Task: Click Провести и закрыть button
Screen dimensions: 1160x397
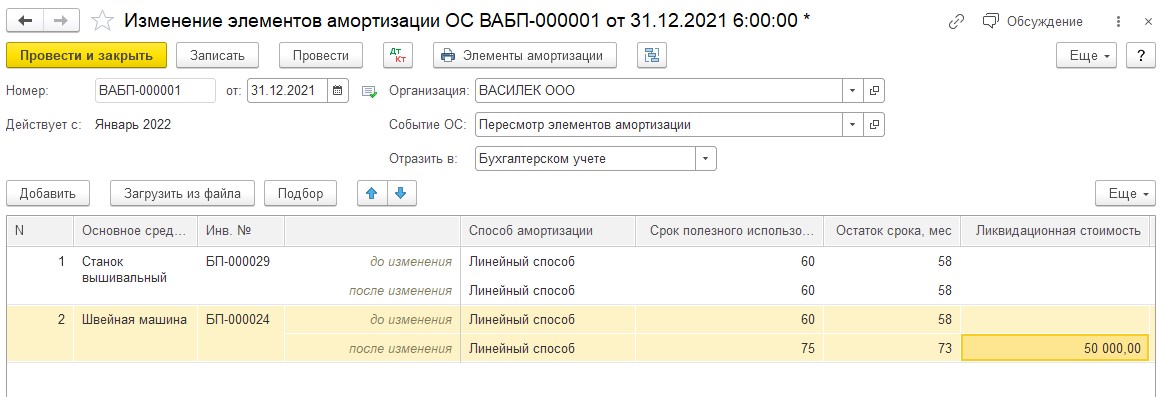Action: (x=87, y=55)
